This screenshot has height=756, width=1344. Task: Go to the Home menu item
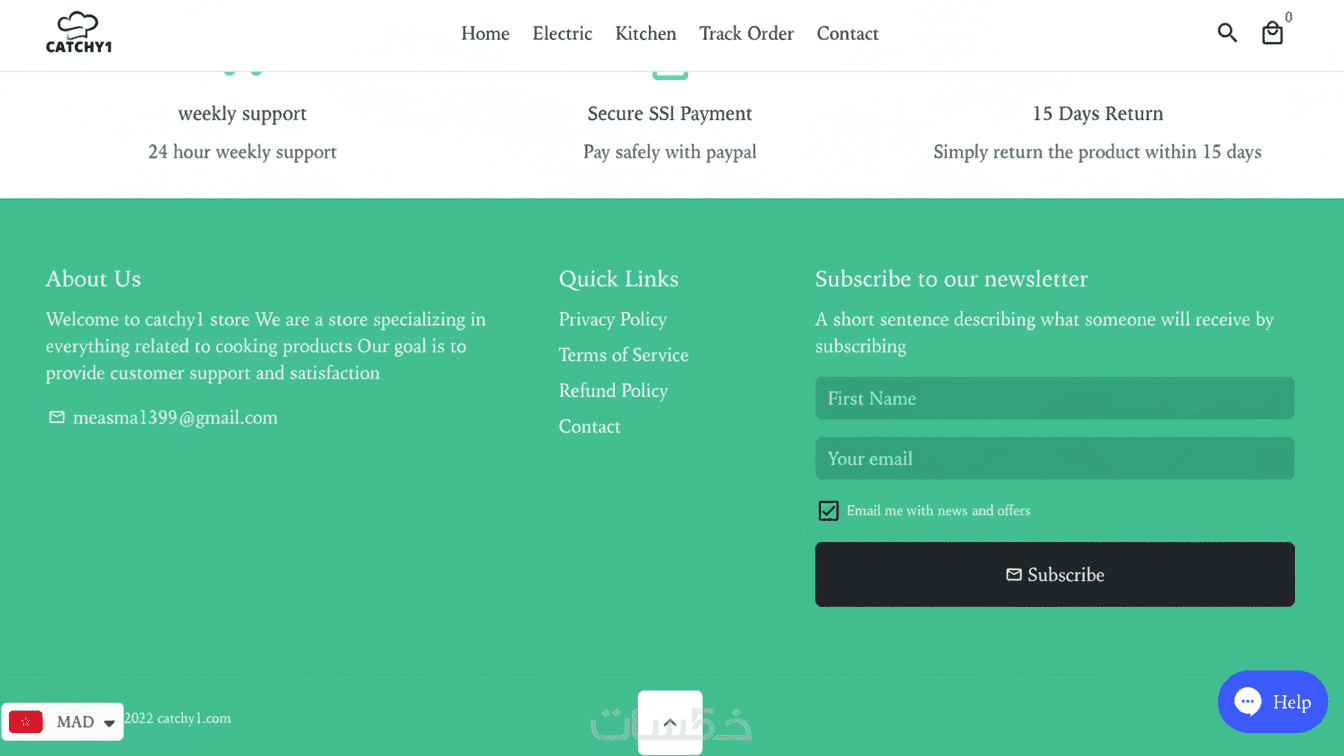485,34
